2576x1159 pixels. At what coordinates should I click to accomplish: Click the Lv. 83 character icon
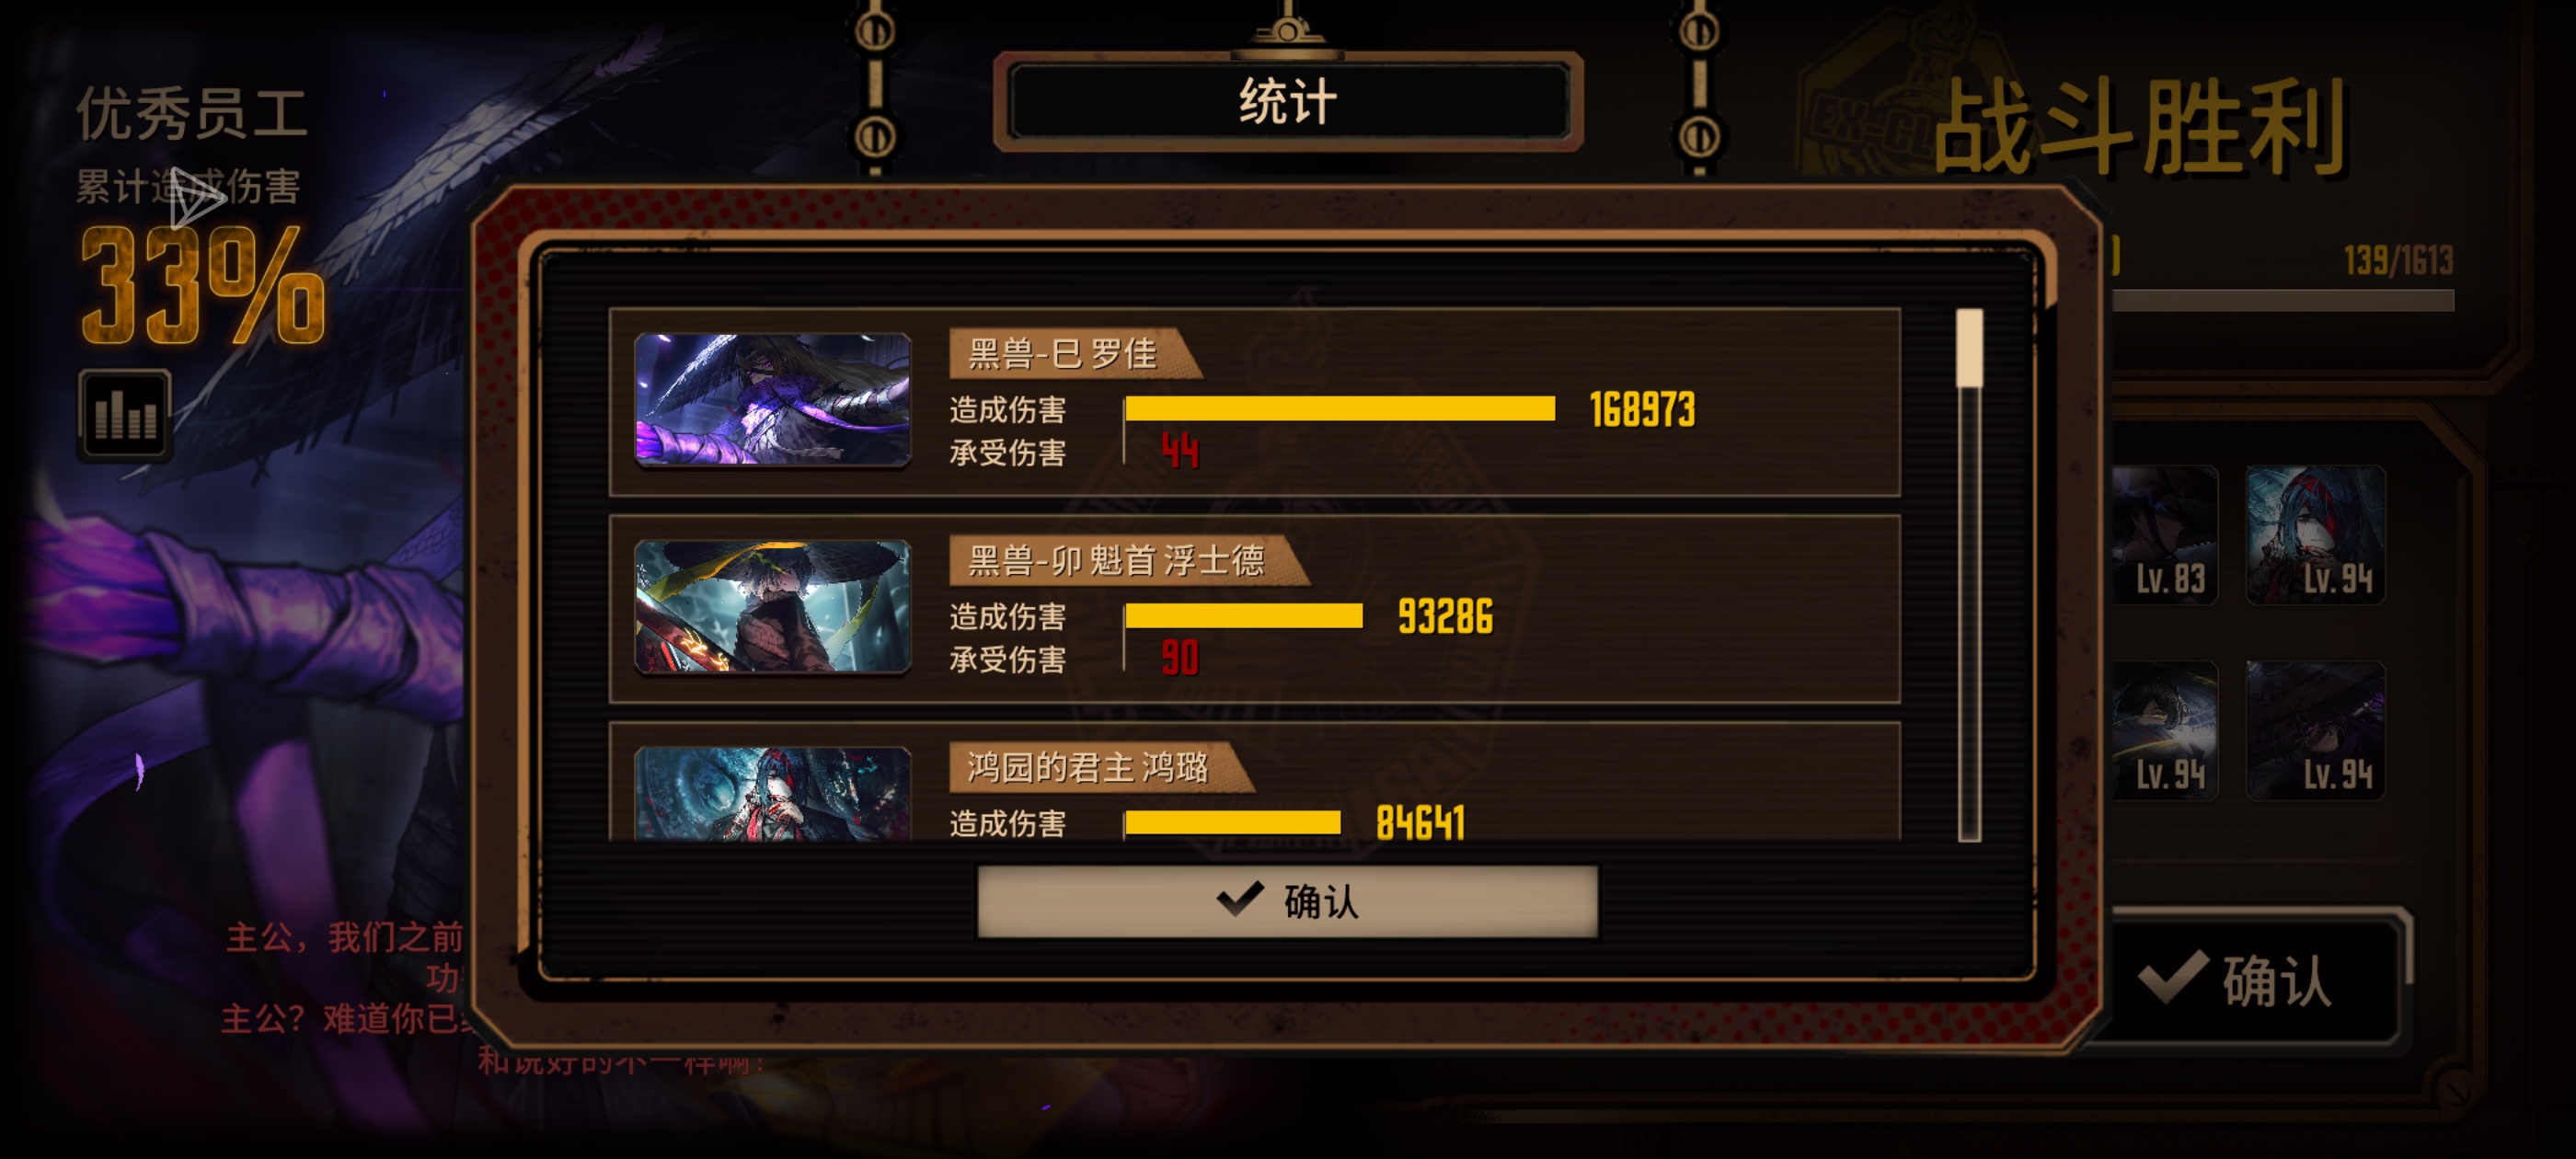[x=2166, y=535]
